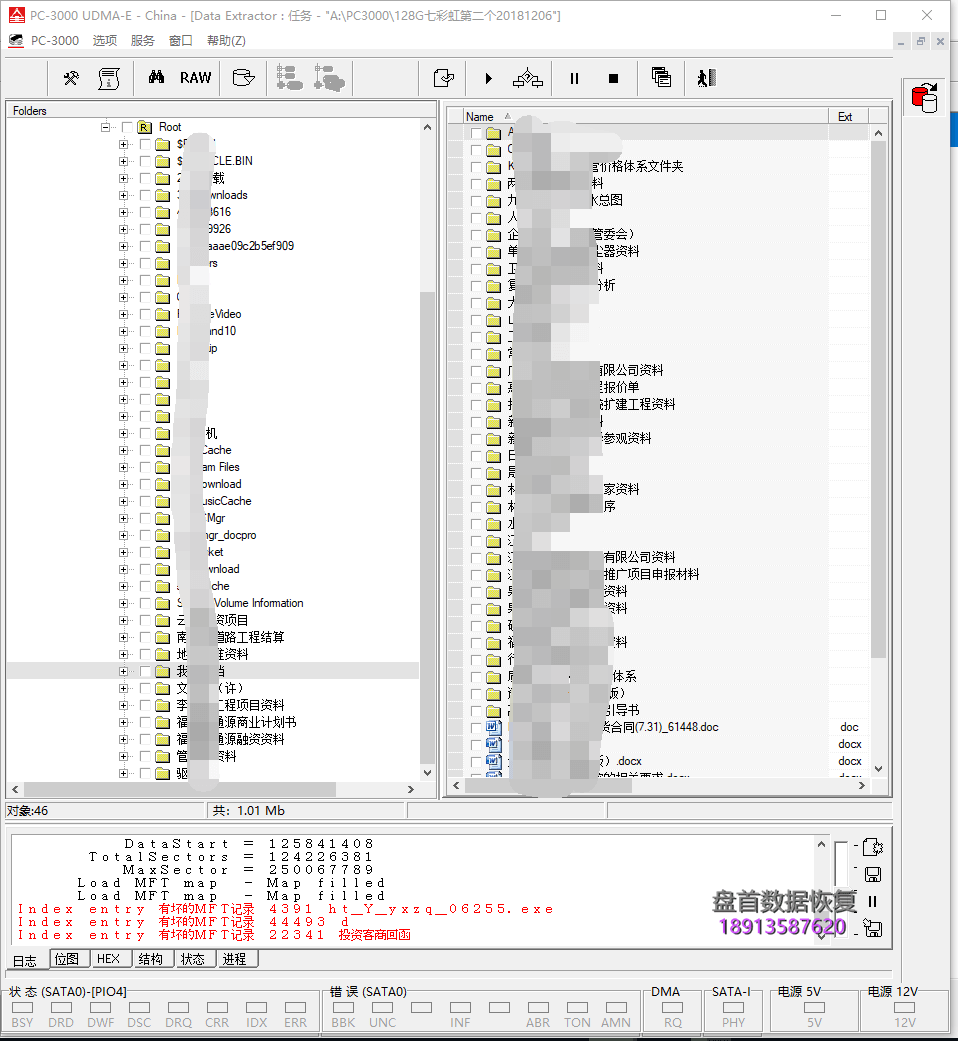Click the folder tree structure icon
Screen dimensions: 958x1041
click(x=289, y=78)
